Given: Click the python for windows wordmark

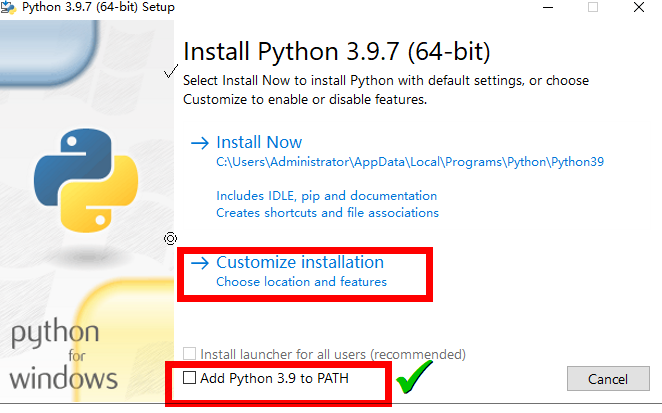Looking at the screenshot, I should (x=64, y=355).
